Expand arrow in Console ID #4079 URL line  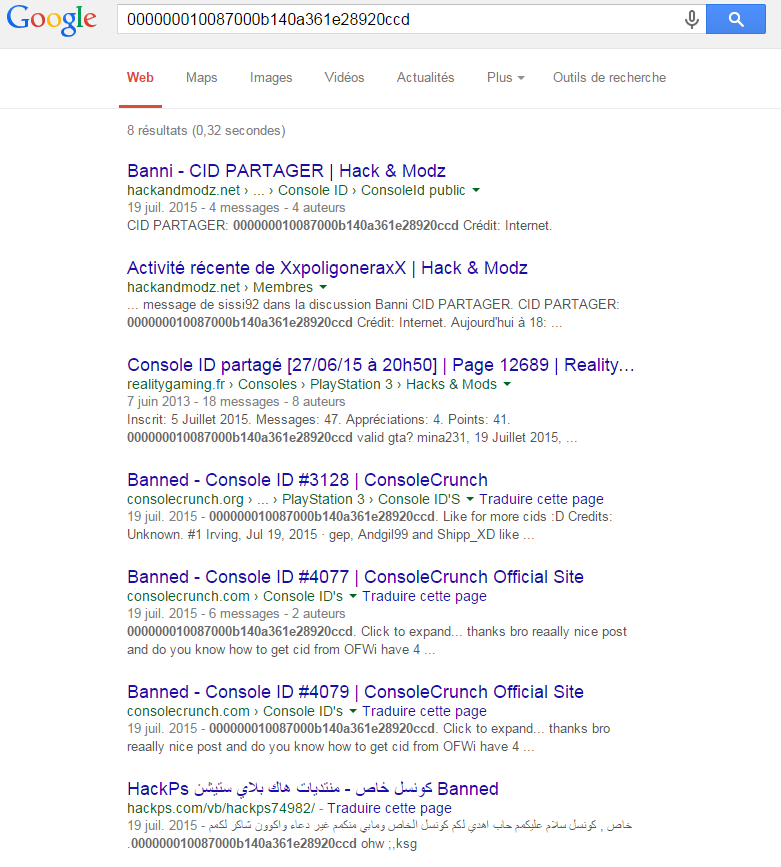coord(352,711)
